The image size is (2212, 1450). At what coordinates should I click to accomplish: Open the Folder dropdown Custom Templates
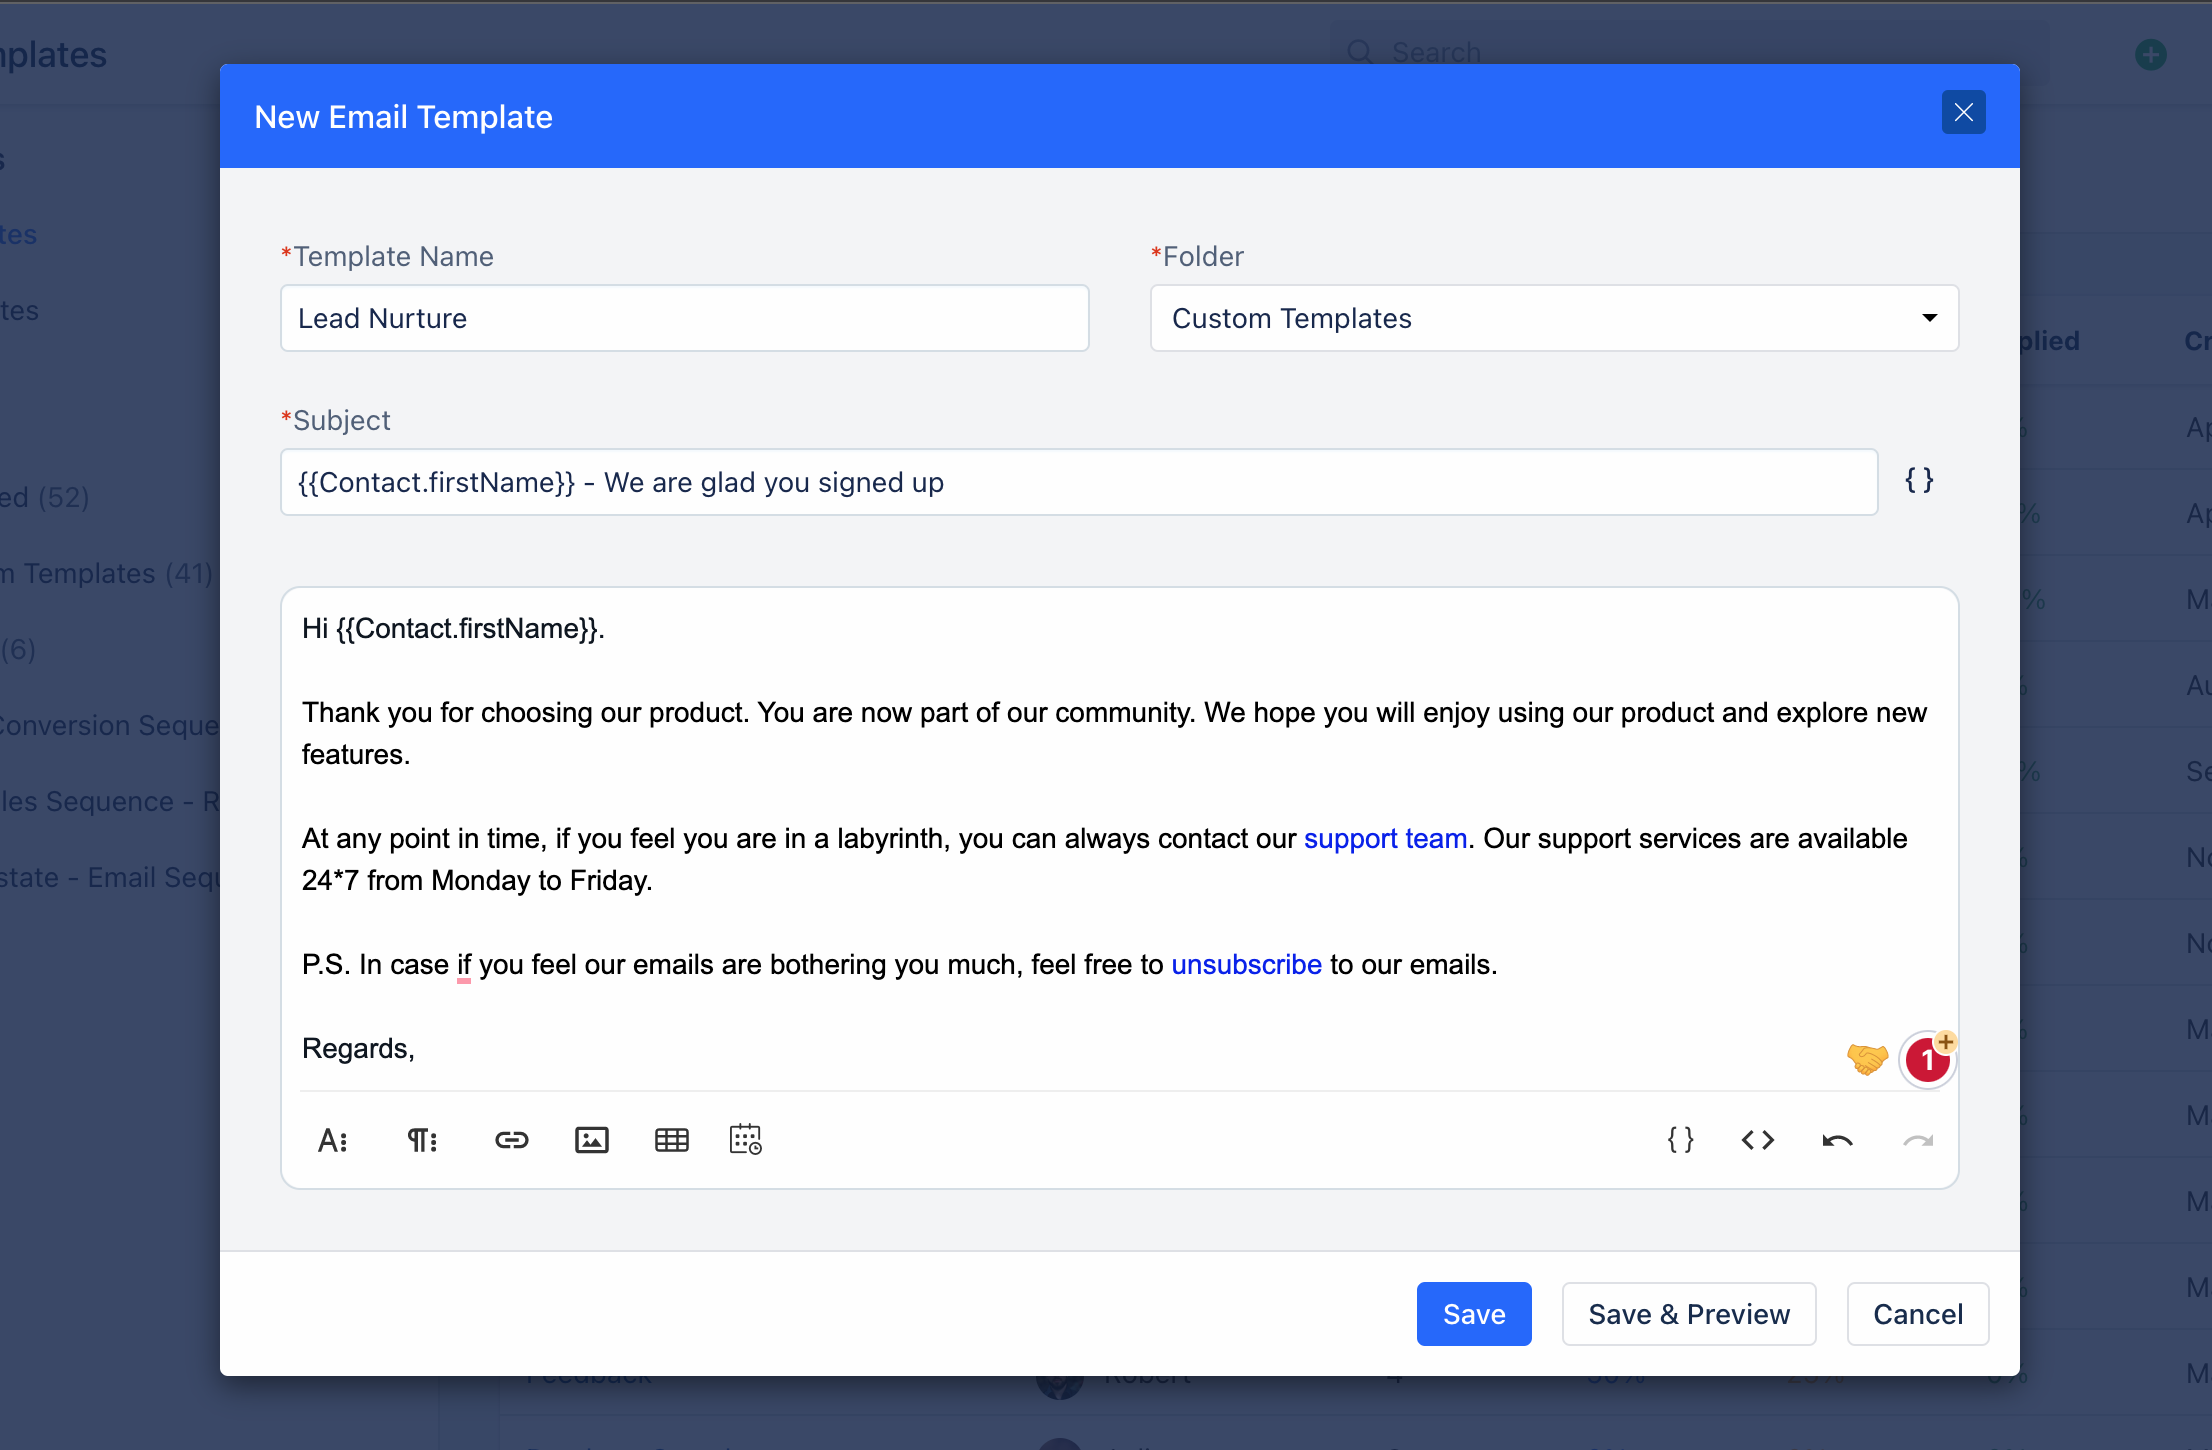(1554, 318)
